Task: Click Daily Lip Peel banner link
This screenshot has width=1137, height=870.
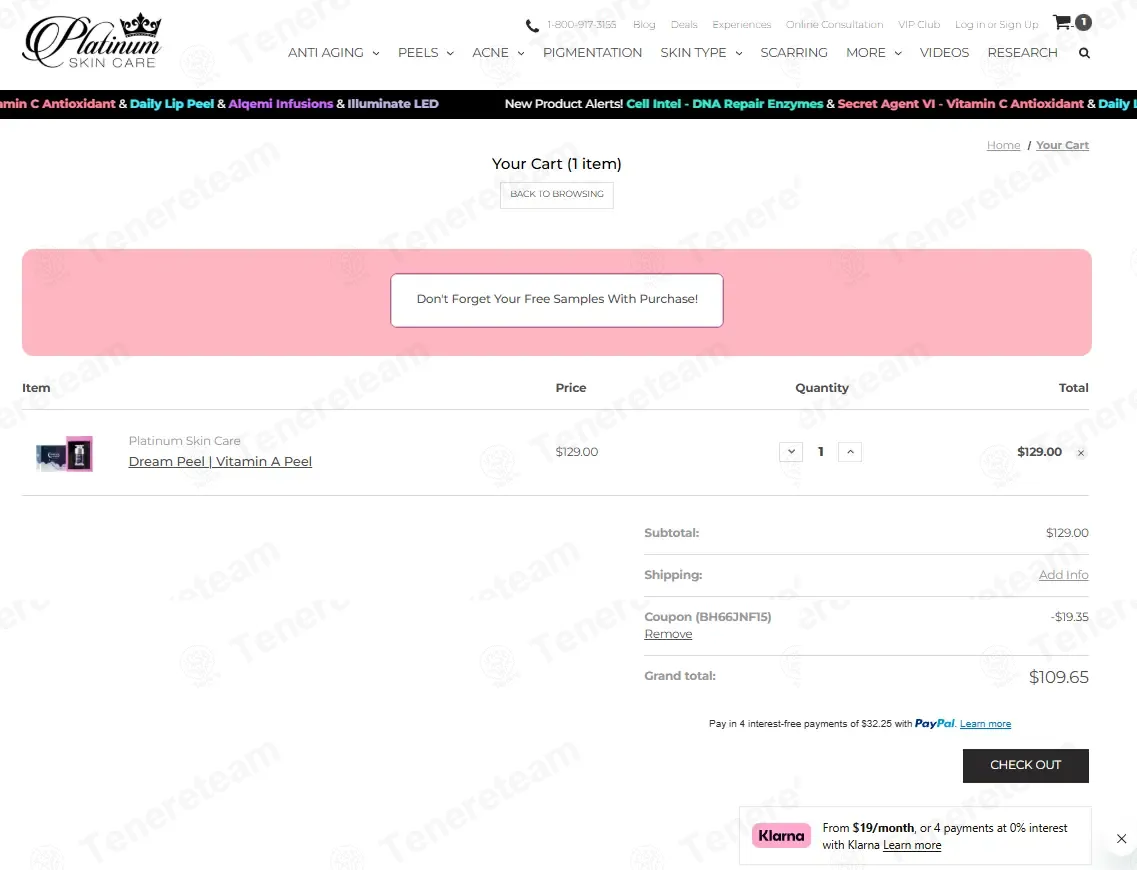Action: pyautogui.click(x=172, y=104)
